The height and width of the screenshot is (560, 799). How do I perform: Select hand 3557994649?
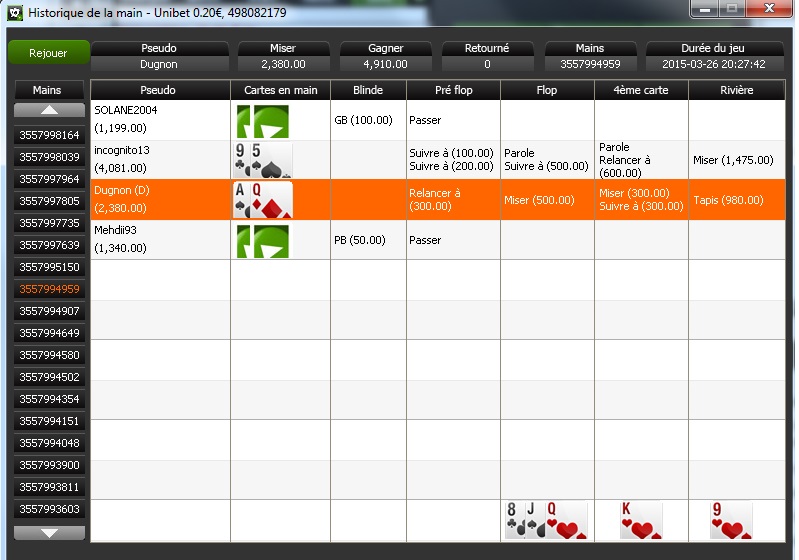49,333
